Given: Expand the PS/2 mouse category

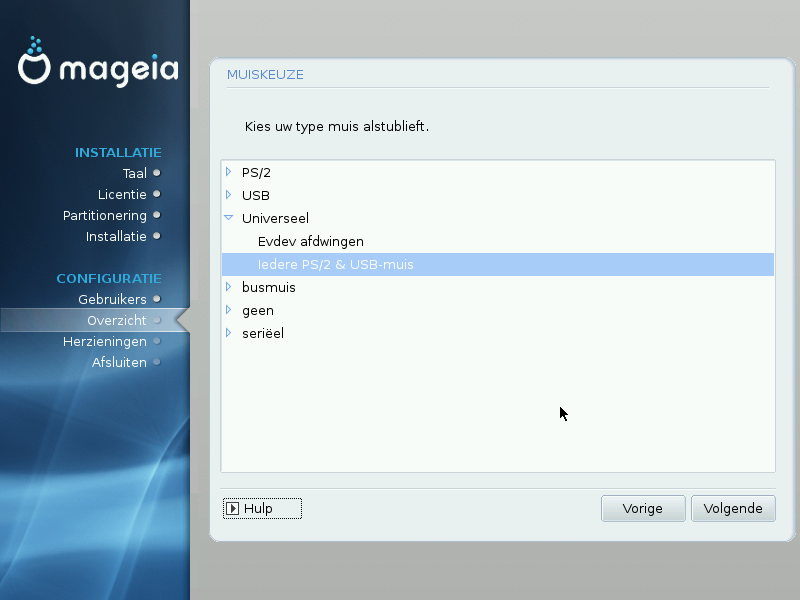Looking at the screenshot, I should 229,172.
